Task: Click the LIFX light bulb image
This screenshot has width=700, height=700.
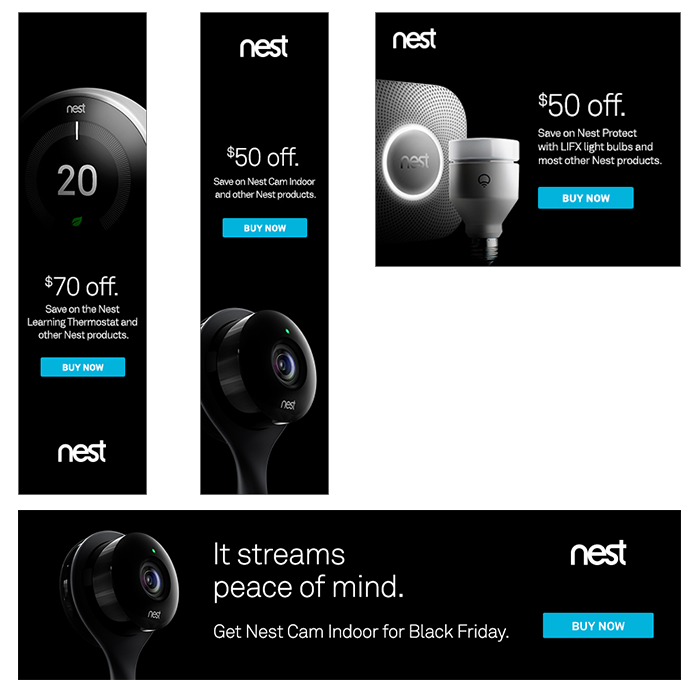Action: [x=484, y=196]
